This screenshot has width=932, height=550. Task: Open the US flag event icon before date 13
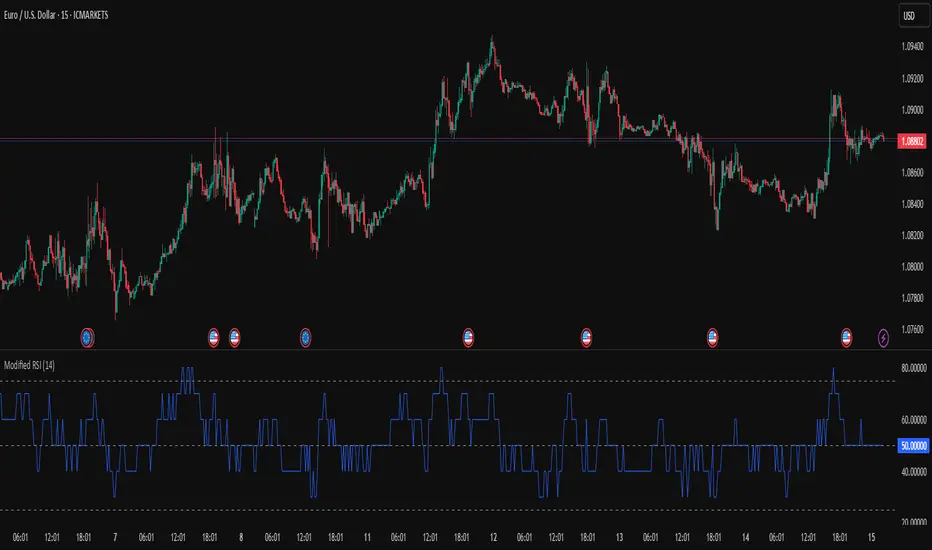click(586, 336)
